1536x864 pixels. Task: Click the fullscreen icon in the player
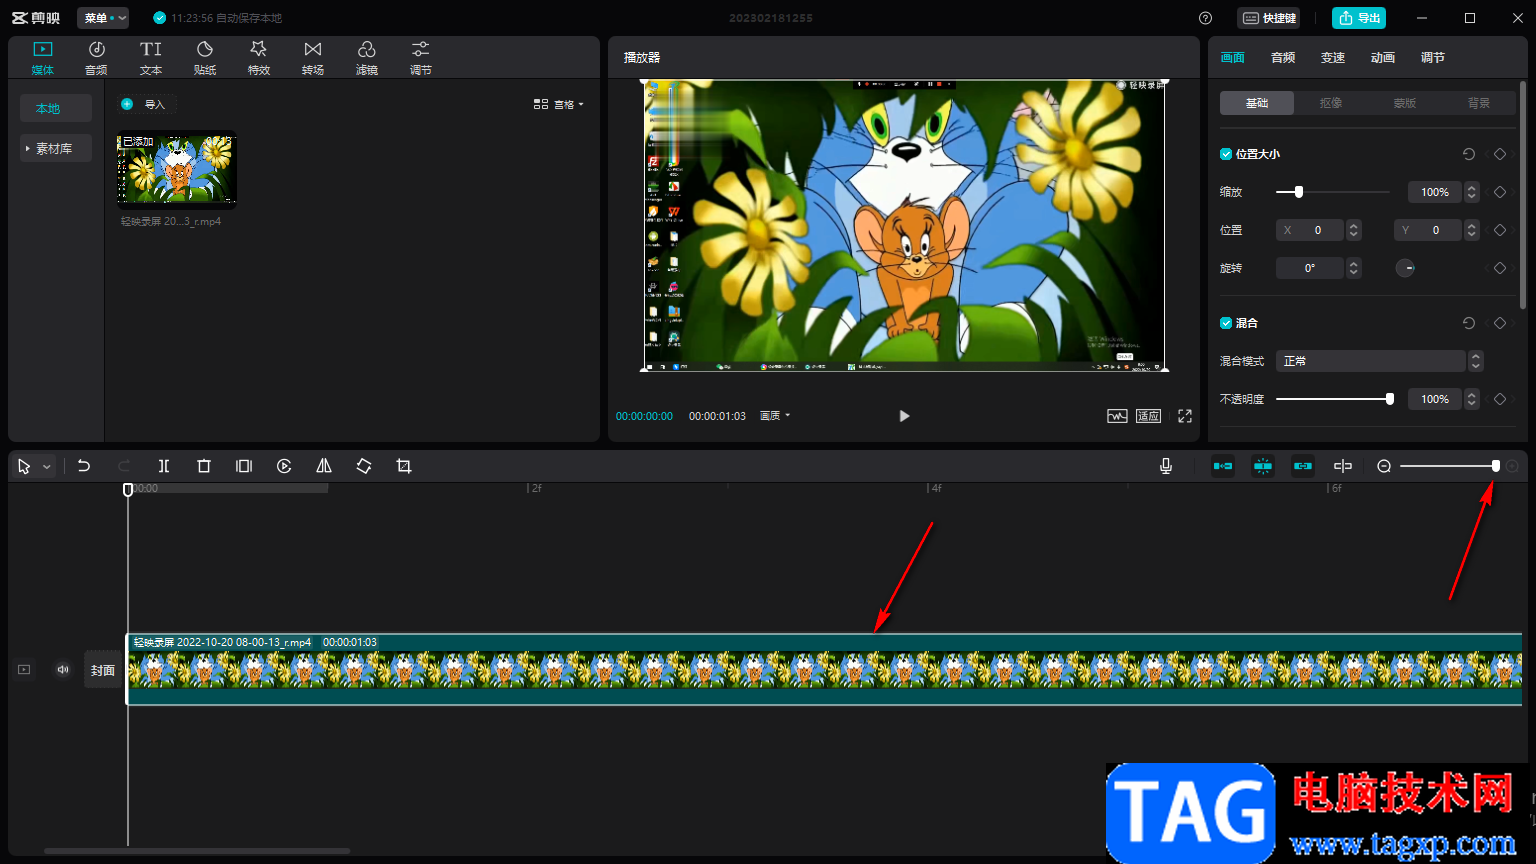tap(1185, 416)
